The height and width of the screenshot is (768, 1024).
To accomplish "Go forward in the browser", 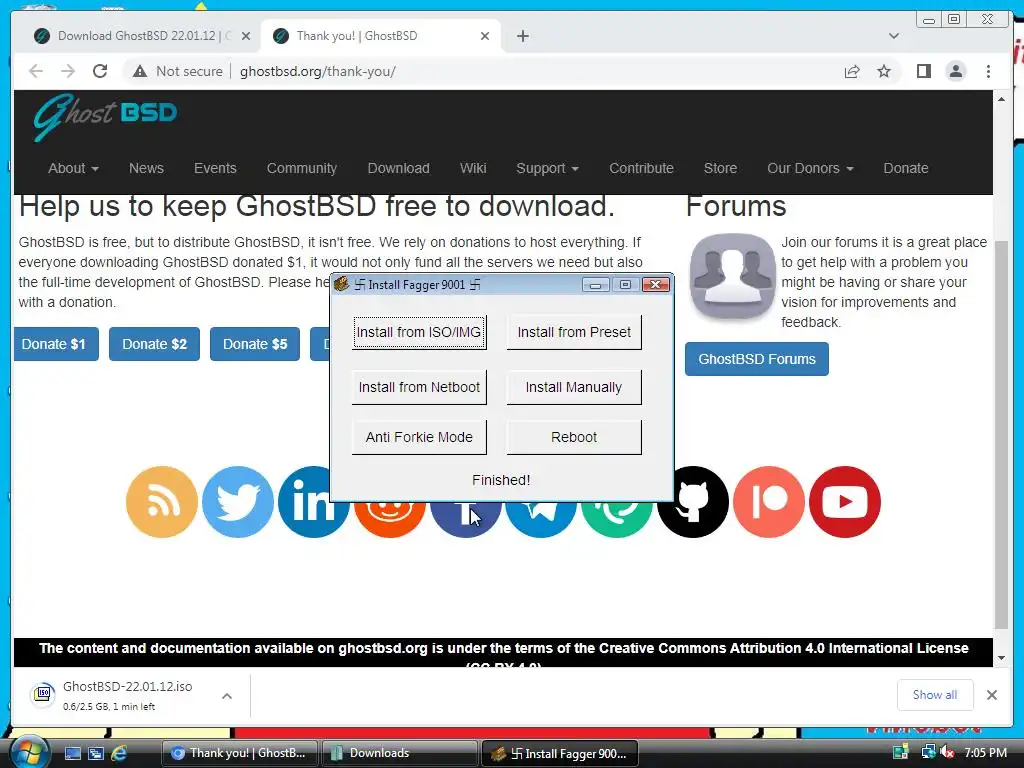I will 68,71.
